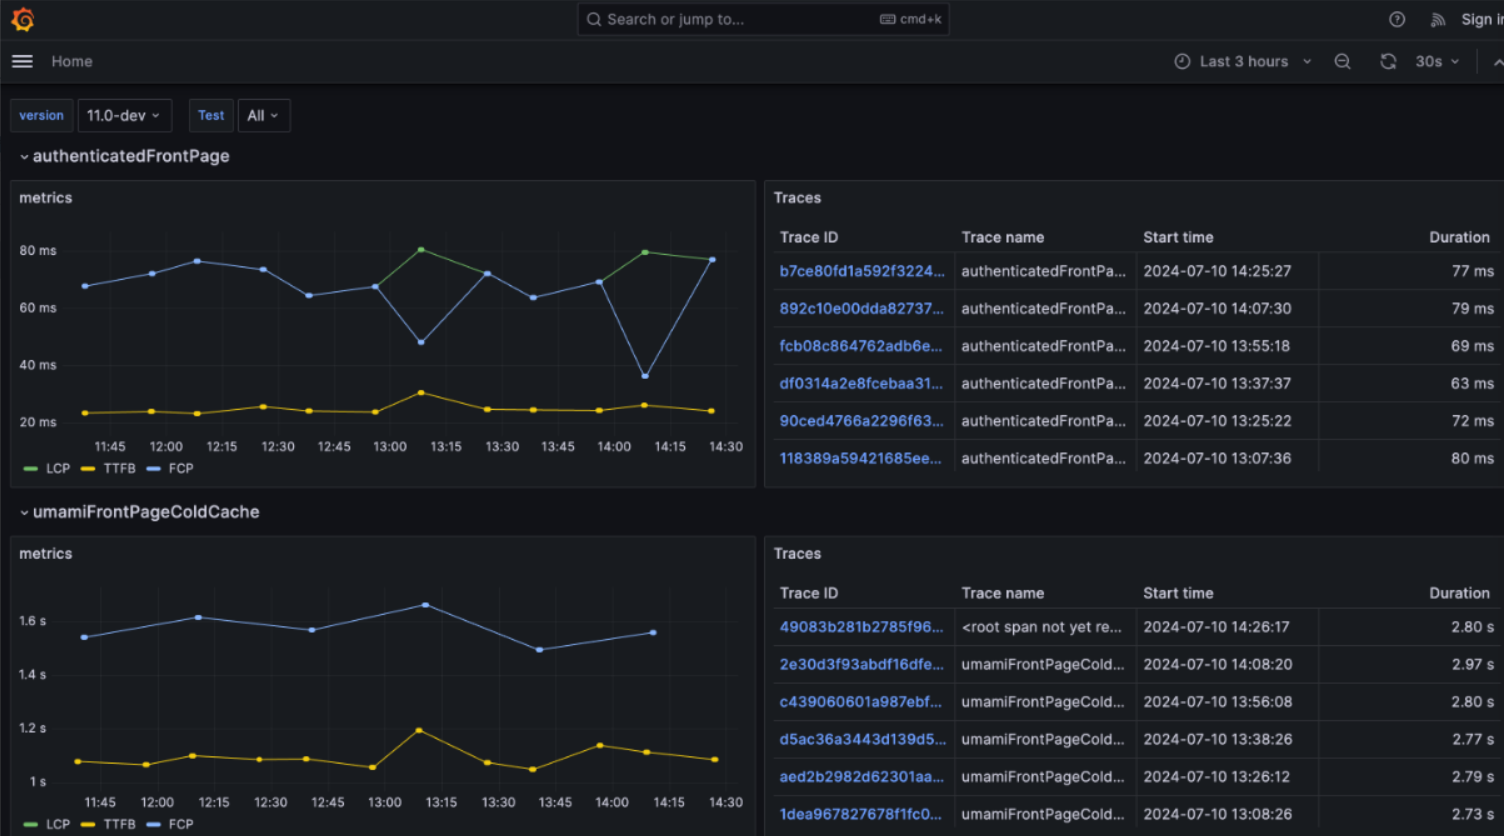The height and width of the screenshot is (836, 1504).
Task: Collapse the top toolbar chevron
Action: (x=1497, y=62)
